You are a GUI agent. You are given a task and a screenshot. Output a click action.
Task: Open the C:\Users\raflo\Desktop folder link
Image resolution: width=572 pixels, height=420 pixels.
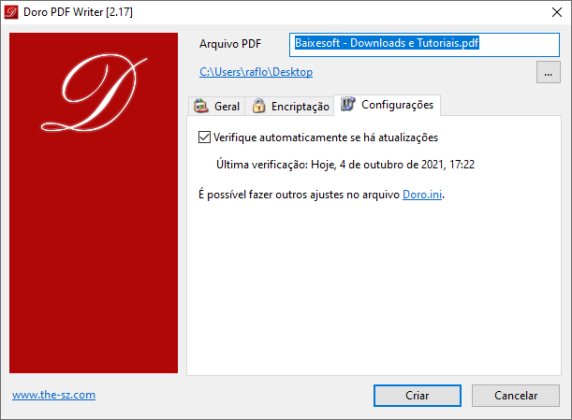(256, 72)
